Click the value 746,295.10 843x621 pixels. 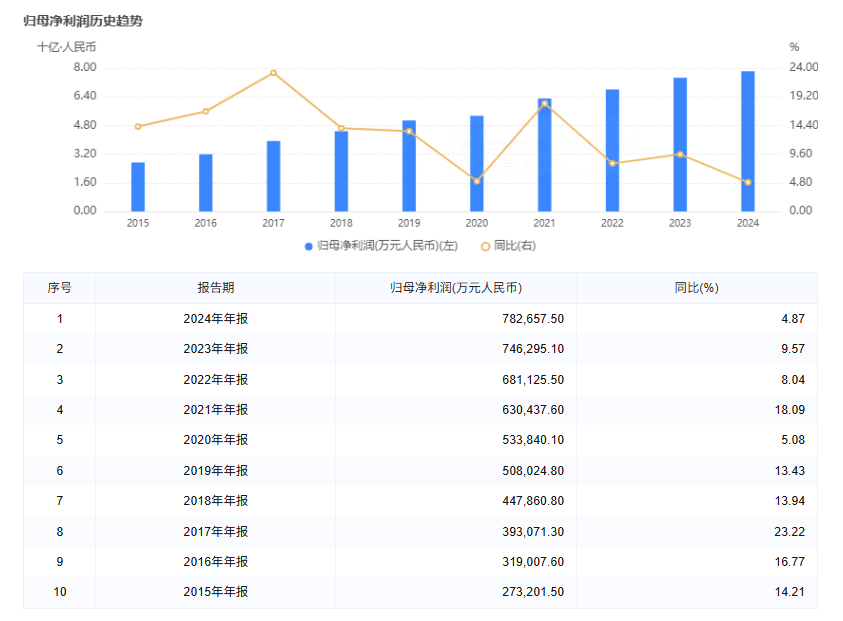tap(533, 349)
